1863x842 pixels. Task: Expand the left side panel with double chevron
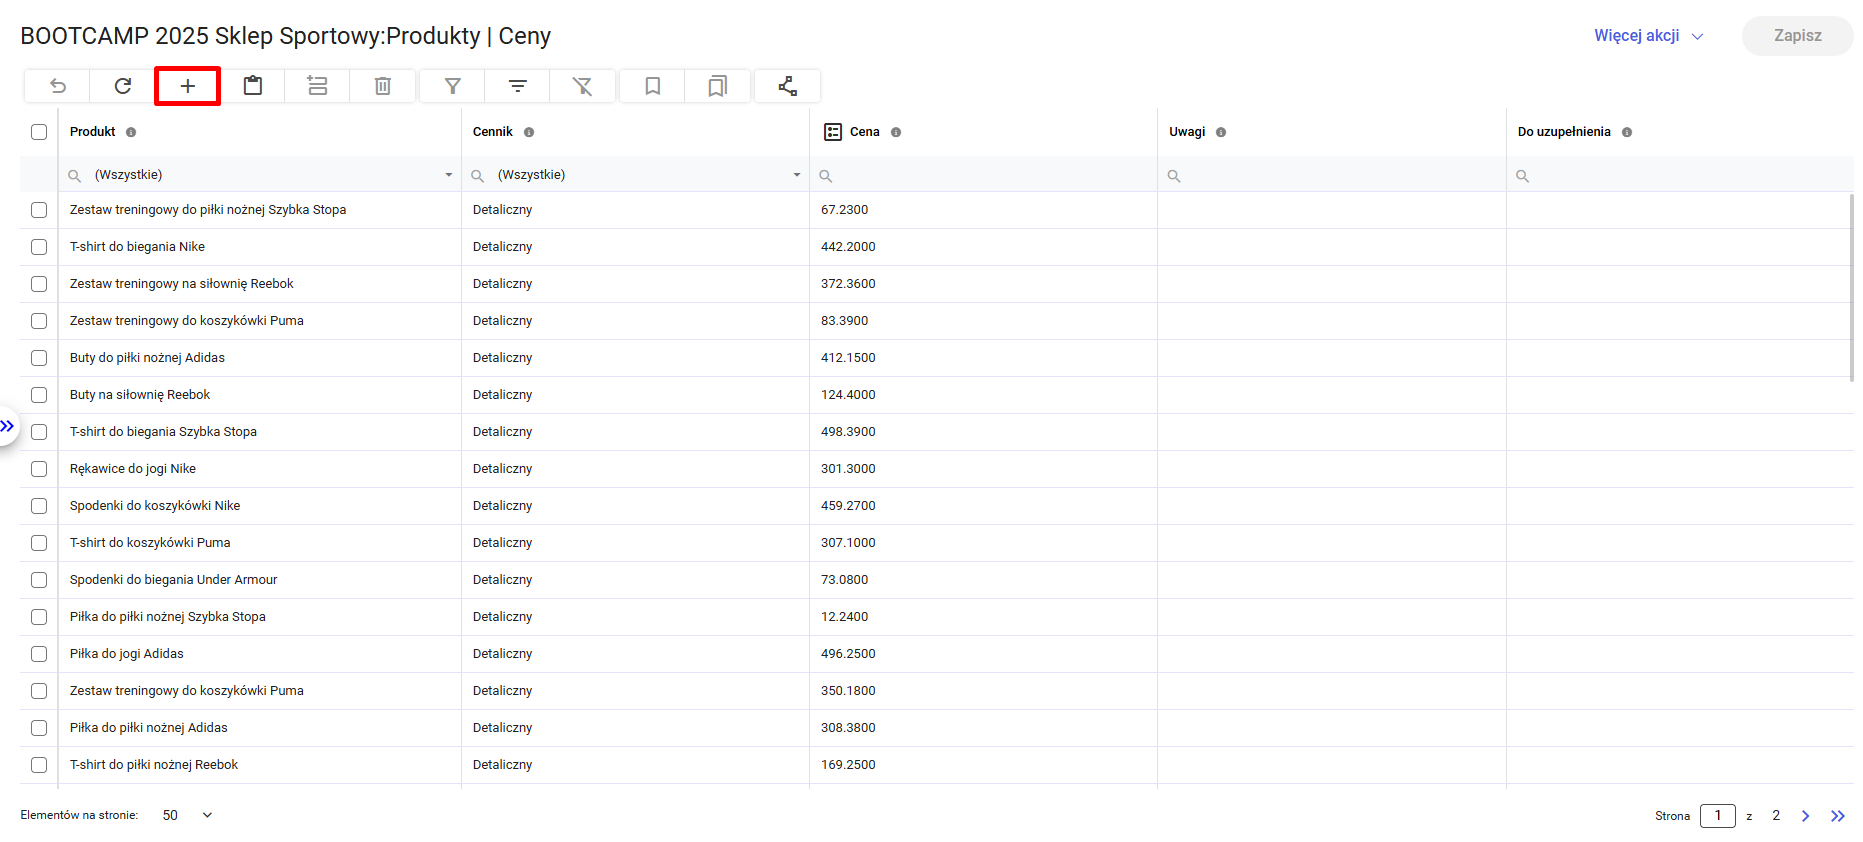point(8,427)
